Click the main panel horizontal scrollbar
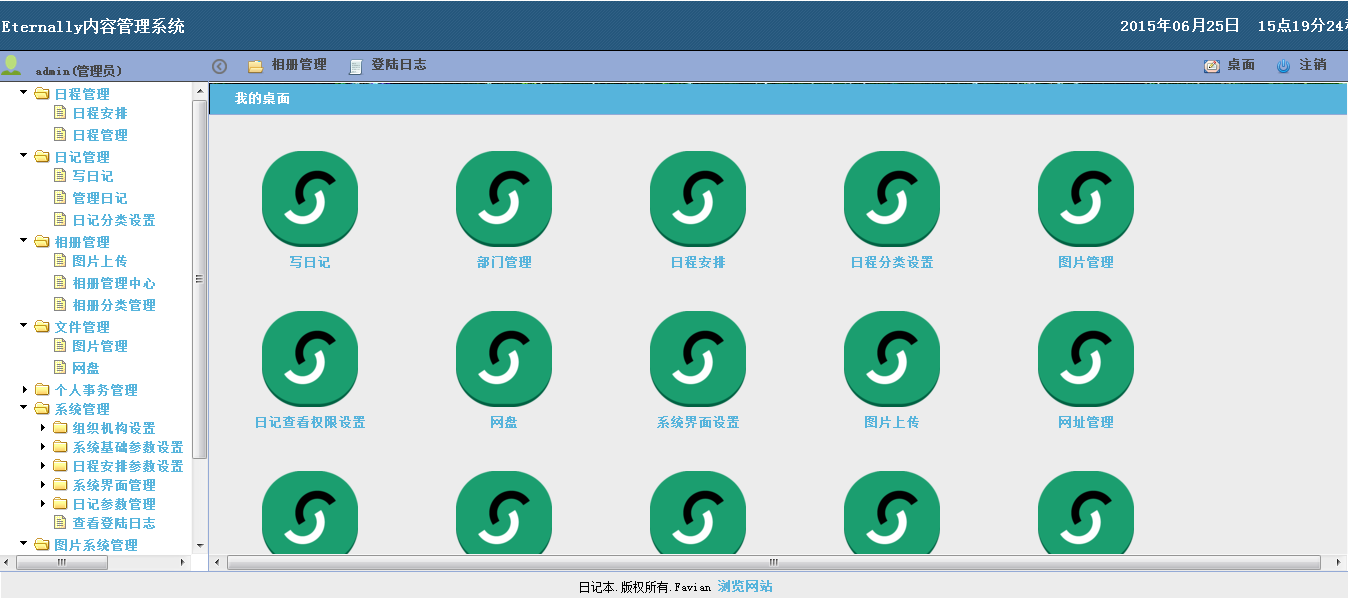Image resolution: width=1348 pixels, height=598 pixels. [x=772, y=563]
